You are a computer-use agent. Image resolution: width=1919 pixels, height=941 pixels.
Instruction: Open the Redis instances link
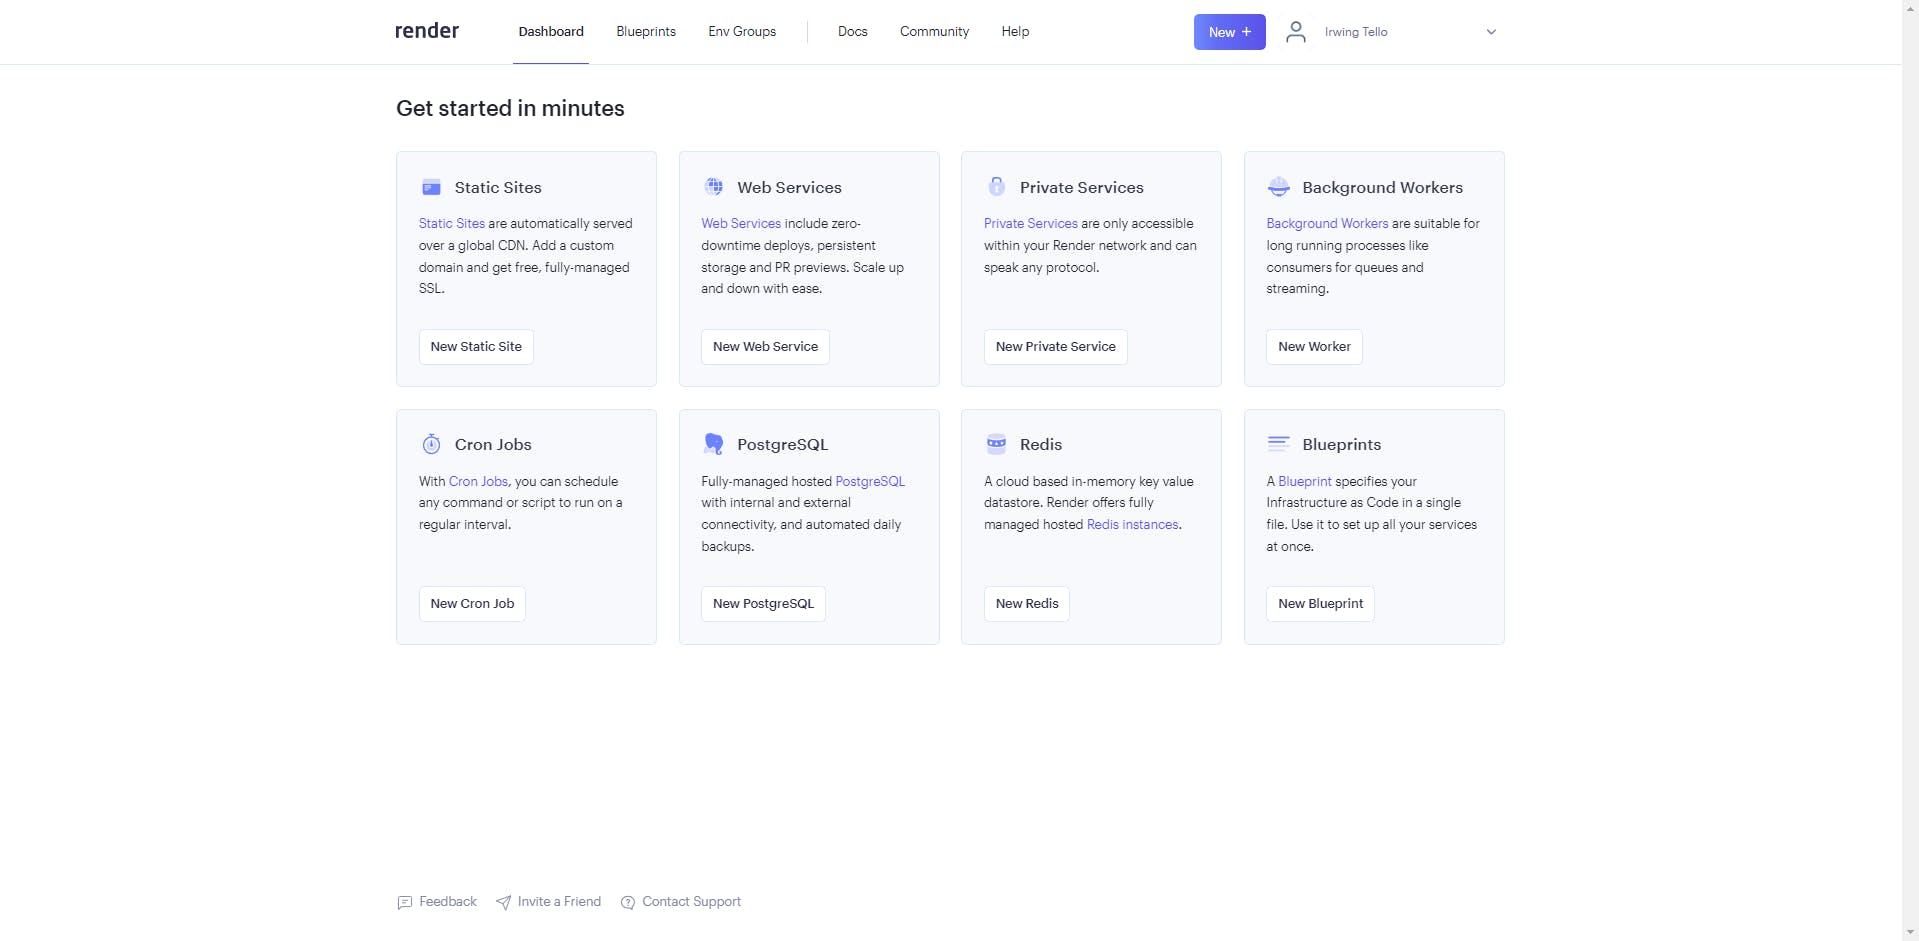(x=1132, y=525)
